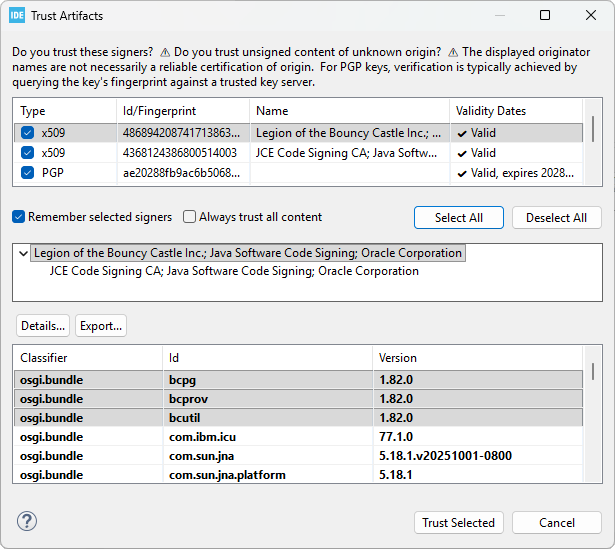Enable Always trust all content
The image size is (615, 549).
[190, 217]
